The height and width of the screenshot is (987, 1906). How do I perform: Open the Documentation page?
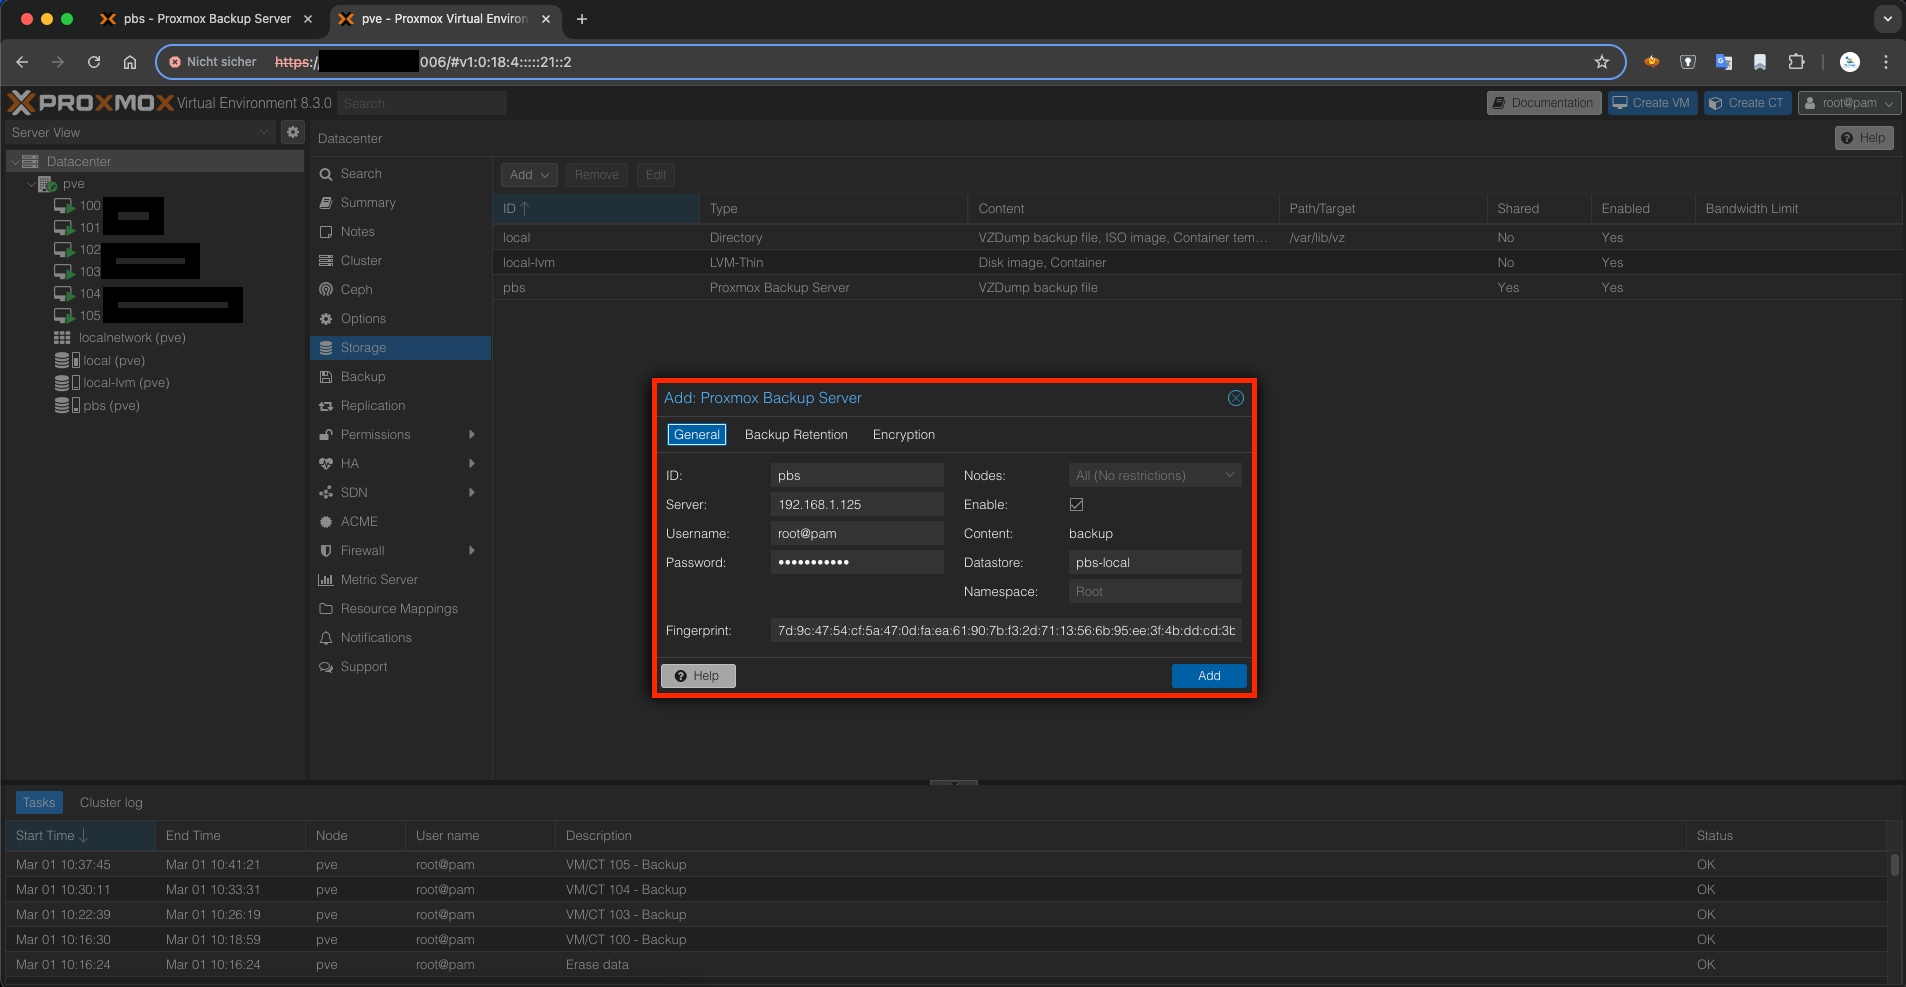tap(1542, 102)
